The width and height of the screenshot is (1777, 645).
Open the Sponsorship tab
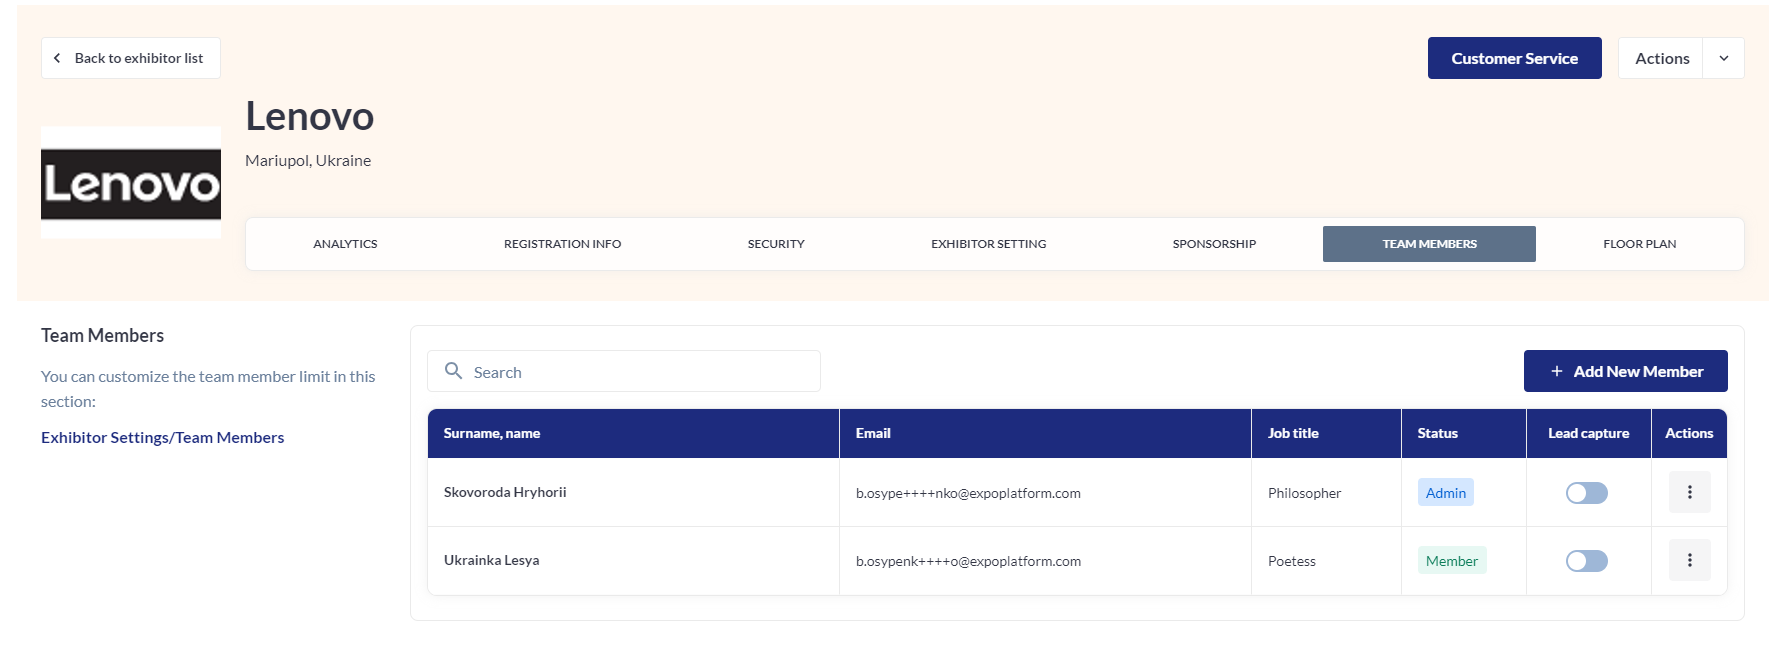tap(1214, 244)
